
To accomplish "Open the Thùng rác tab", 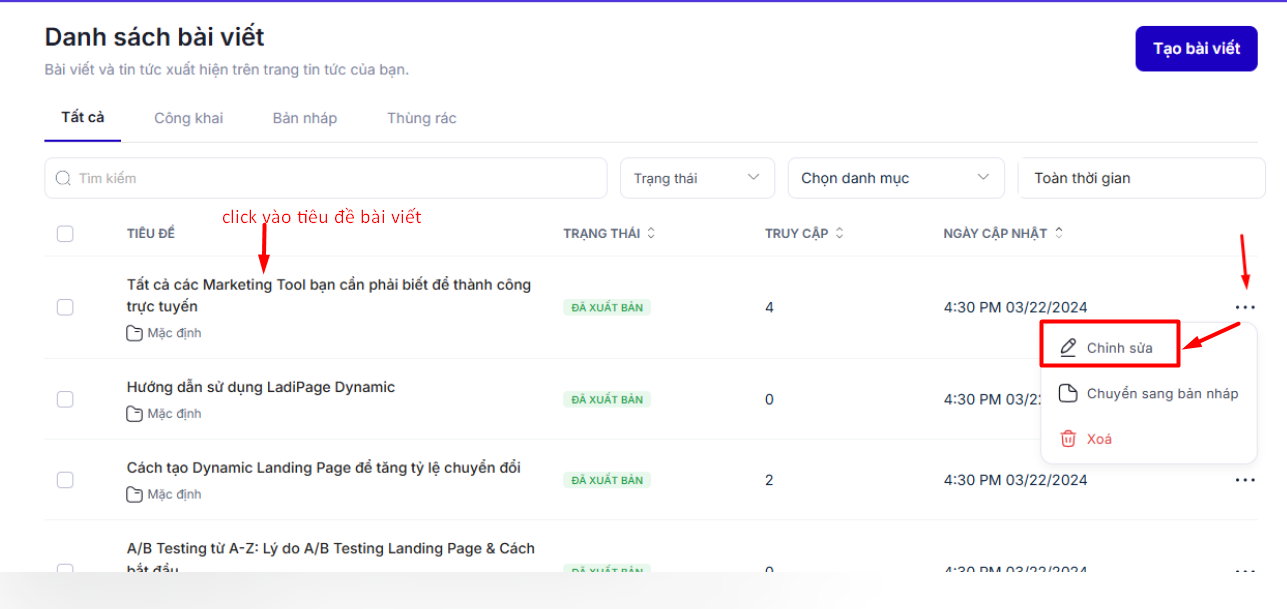I will click(422, 118).
